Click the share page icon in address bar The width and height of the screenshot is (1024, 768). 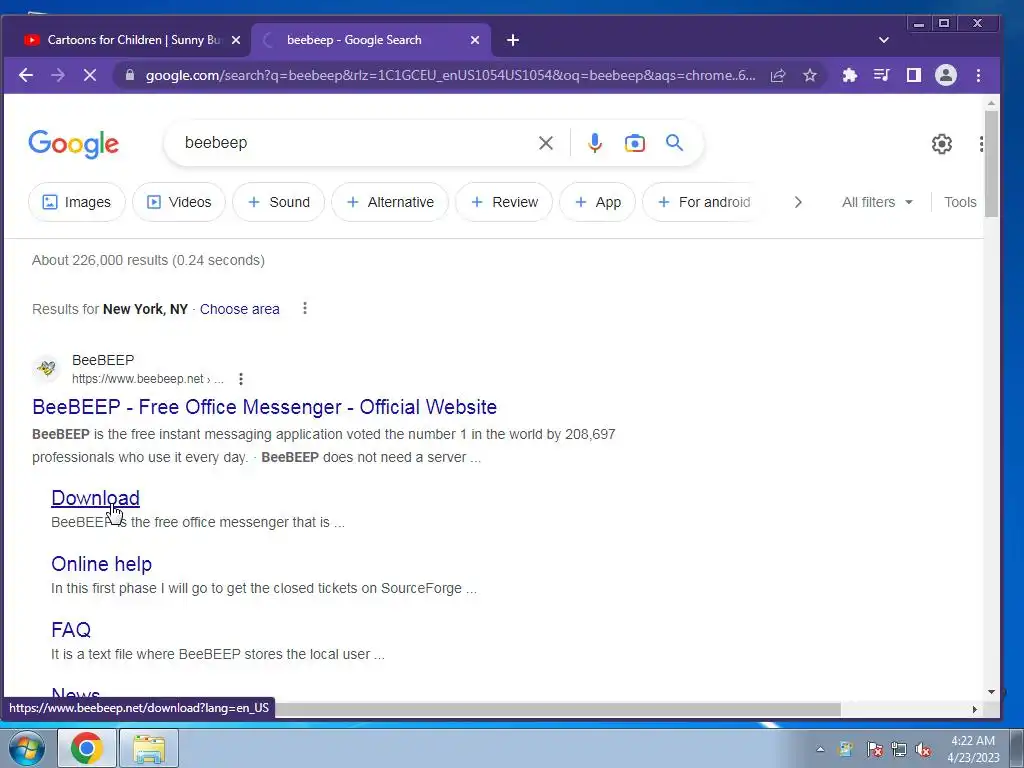(778, 75)
